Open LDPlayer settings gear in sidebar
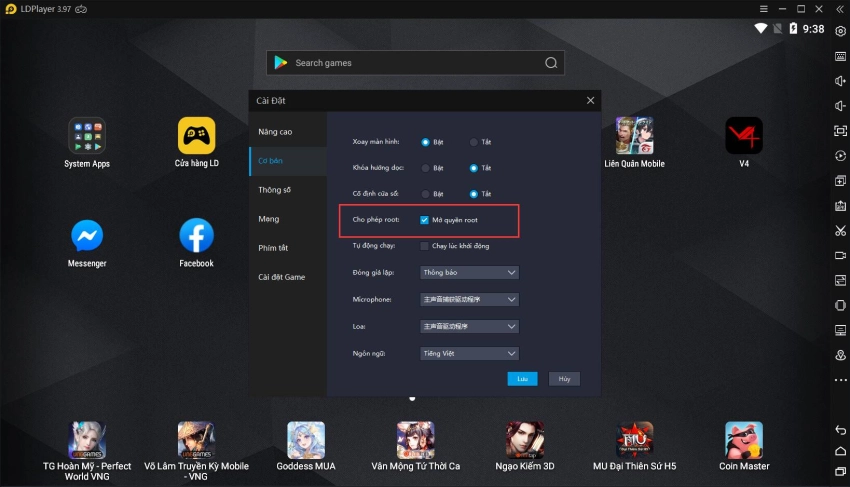The width and height of the screenshot is (850, 487). (x=840, y=31)
